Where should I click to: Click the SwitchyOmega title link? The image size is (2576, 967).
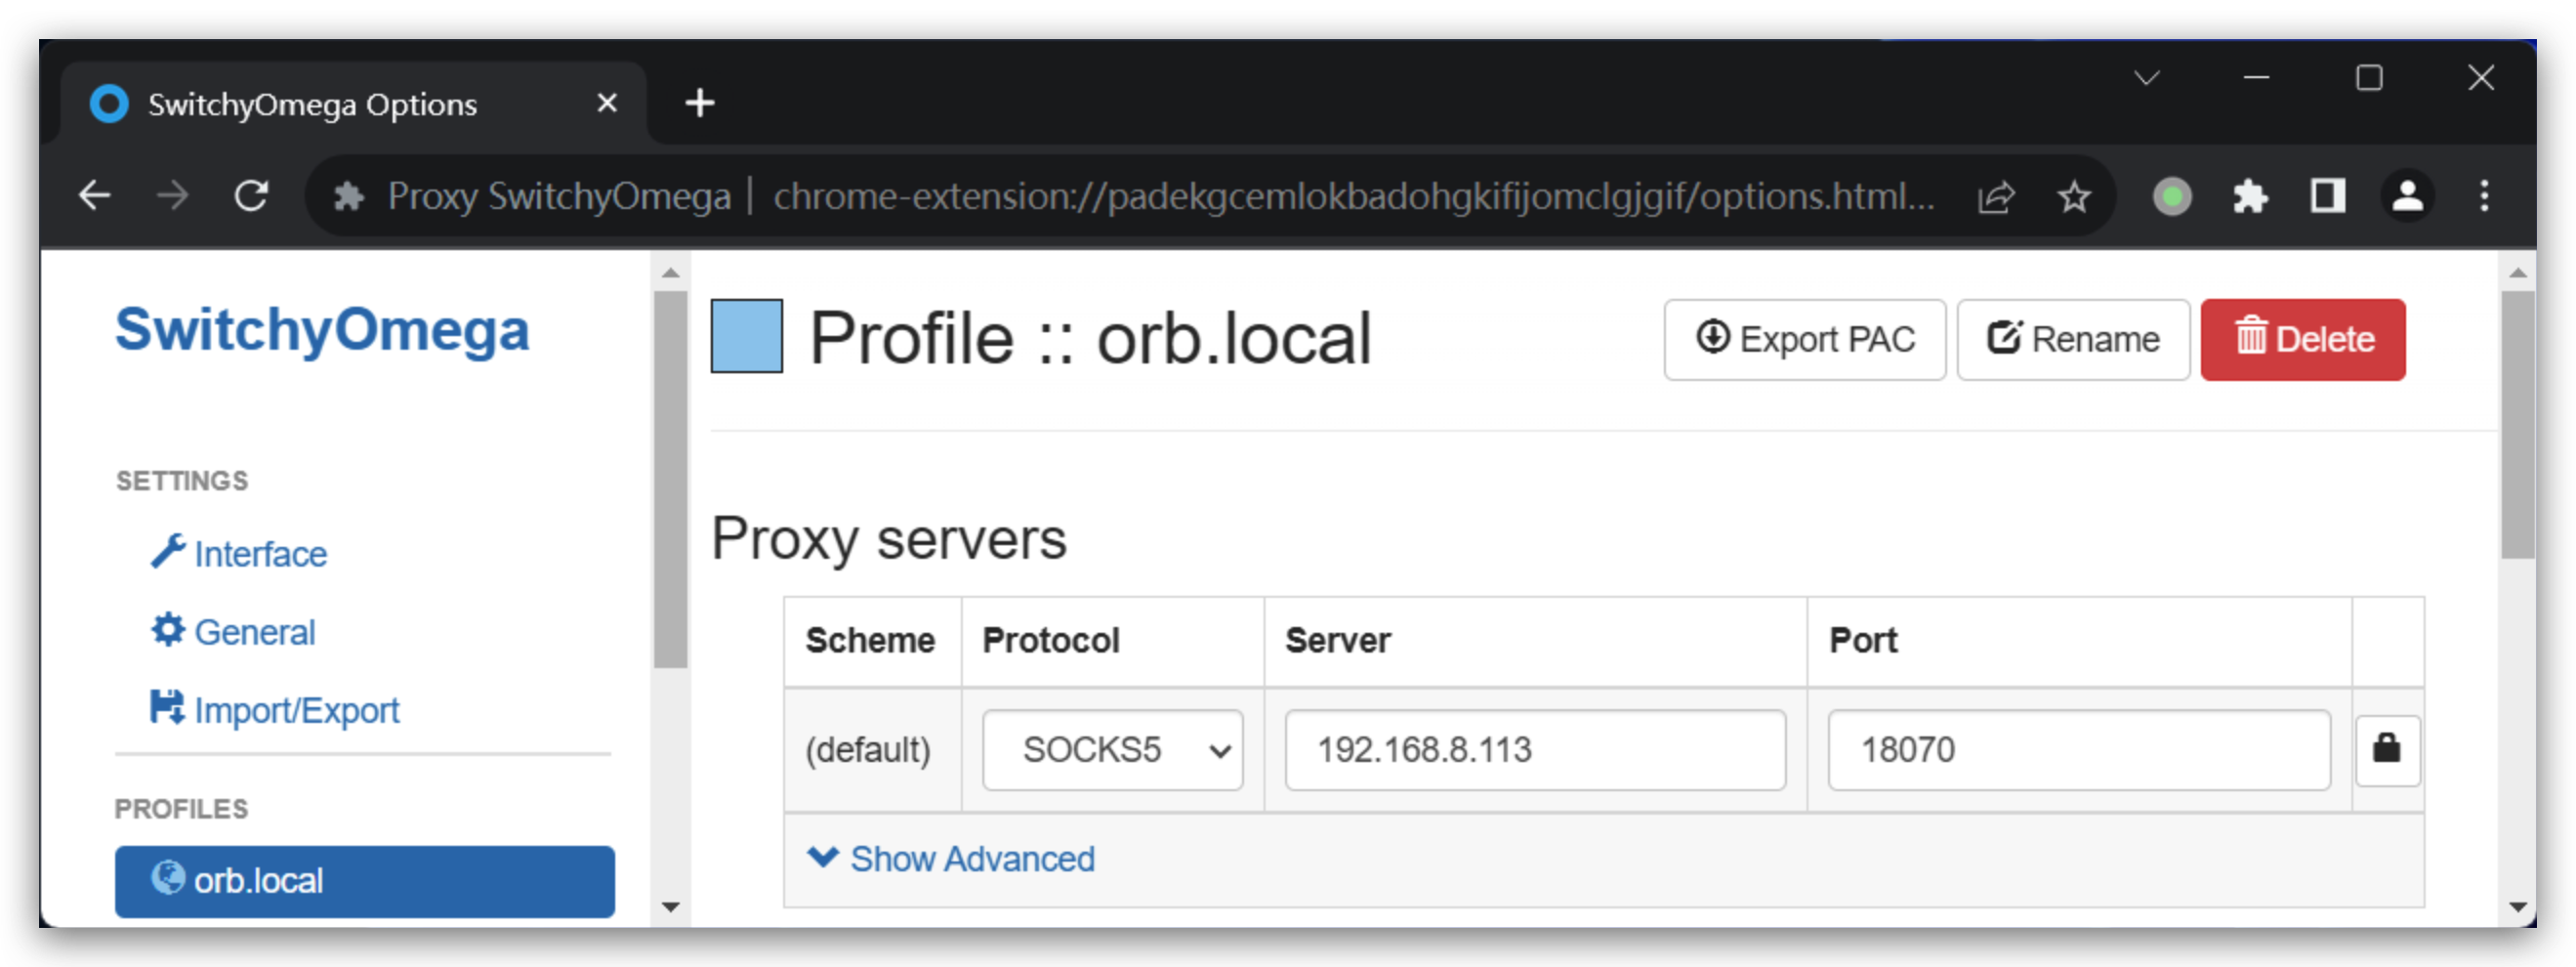tap(322, 330)
